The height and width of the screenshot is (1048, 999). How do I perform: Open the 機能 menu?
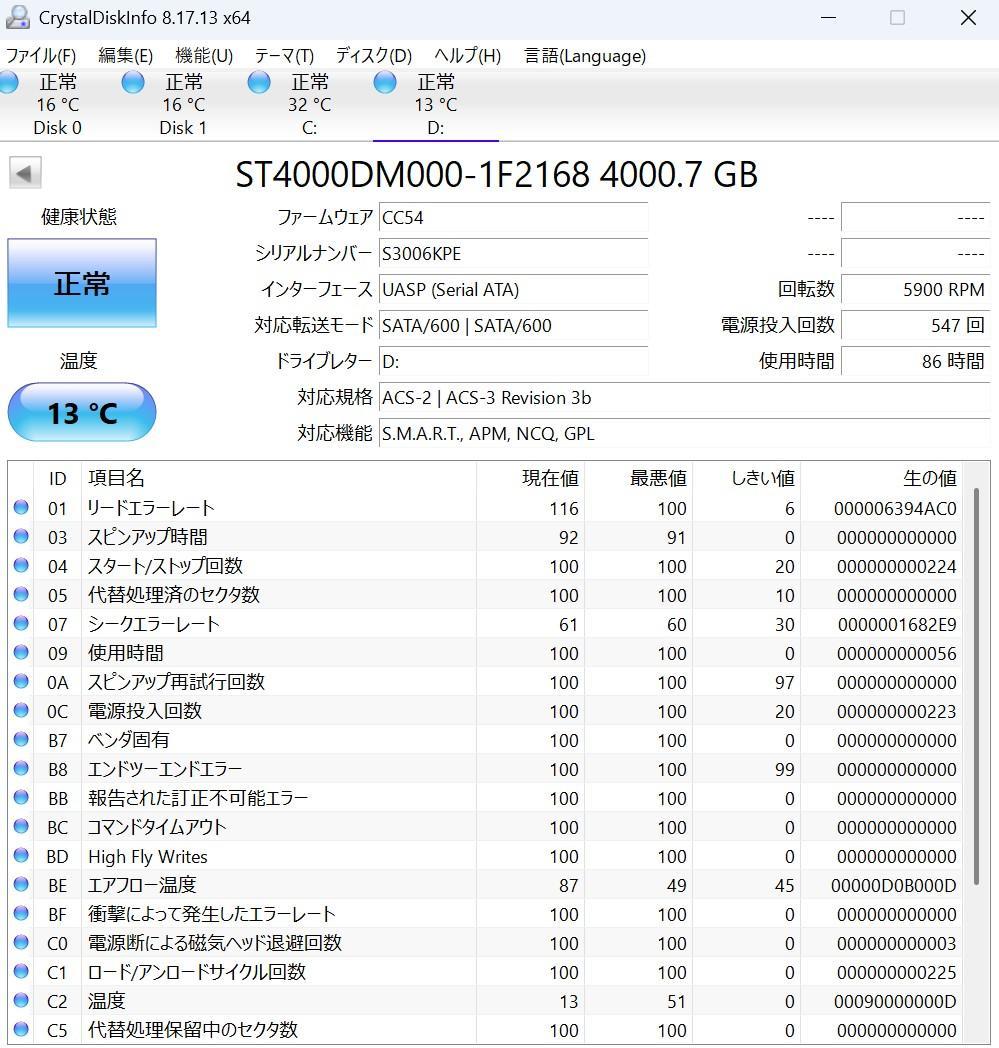(203, 56)
